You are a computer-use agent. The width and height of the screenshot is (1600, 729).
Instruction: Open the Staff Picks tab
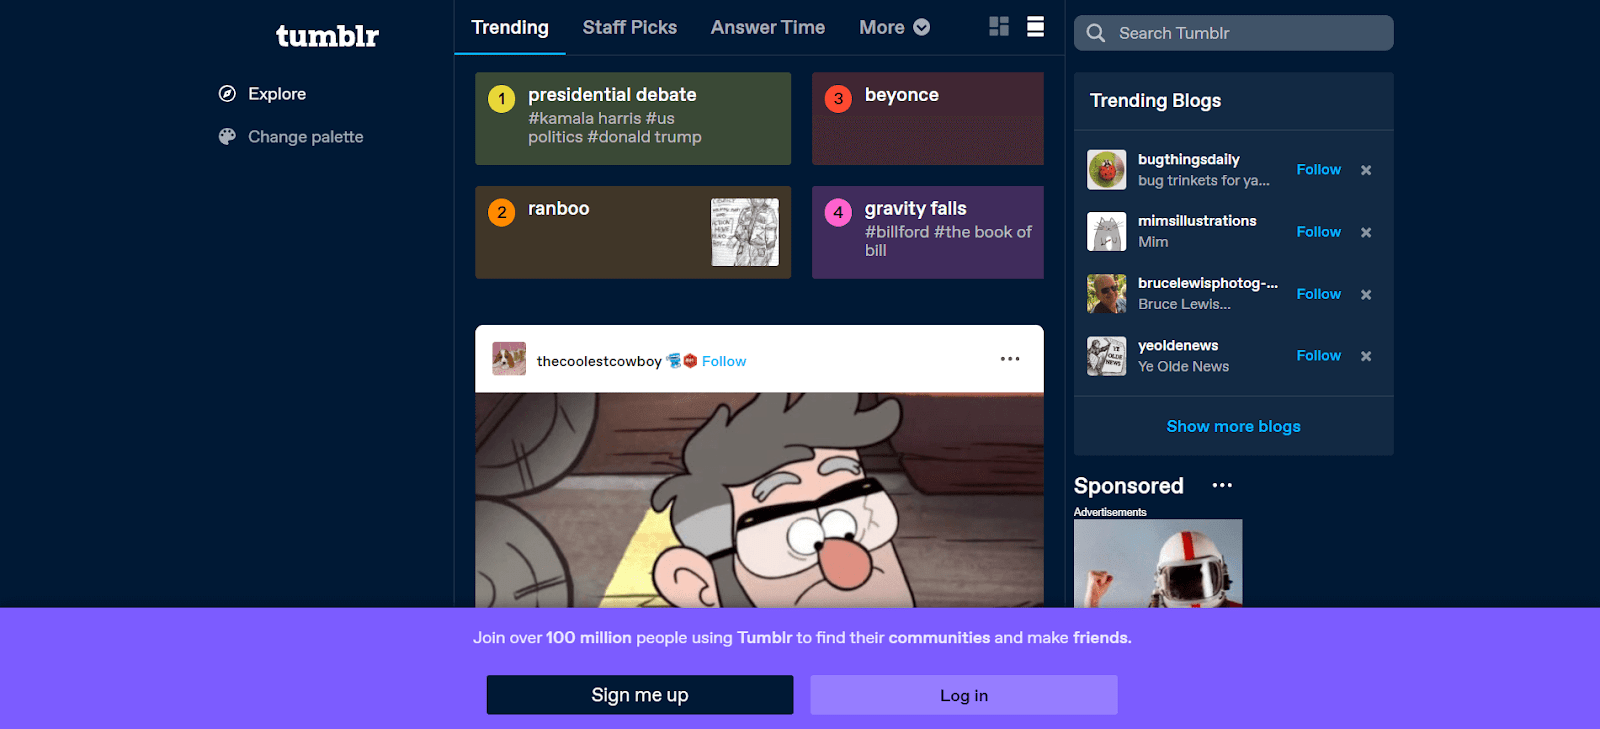pyautogui.click(x=630, y=28)
